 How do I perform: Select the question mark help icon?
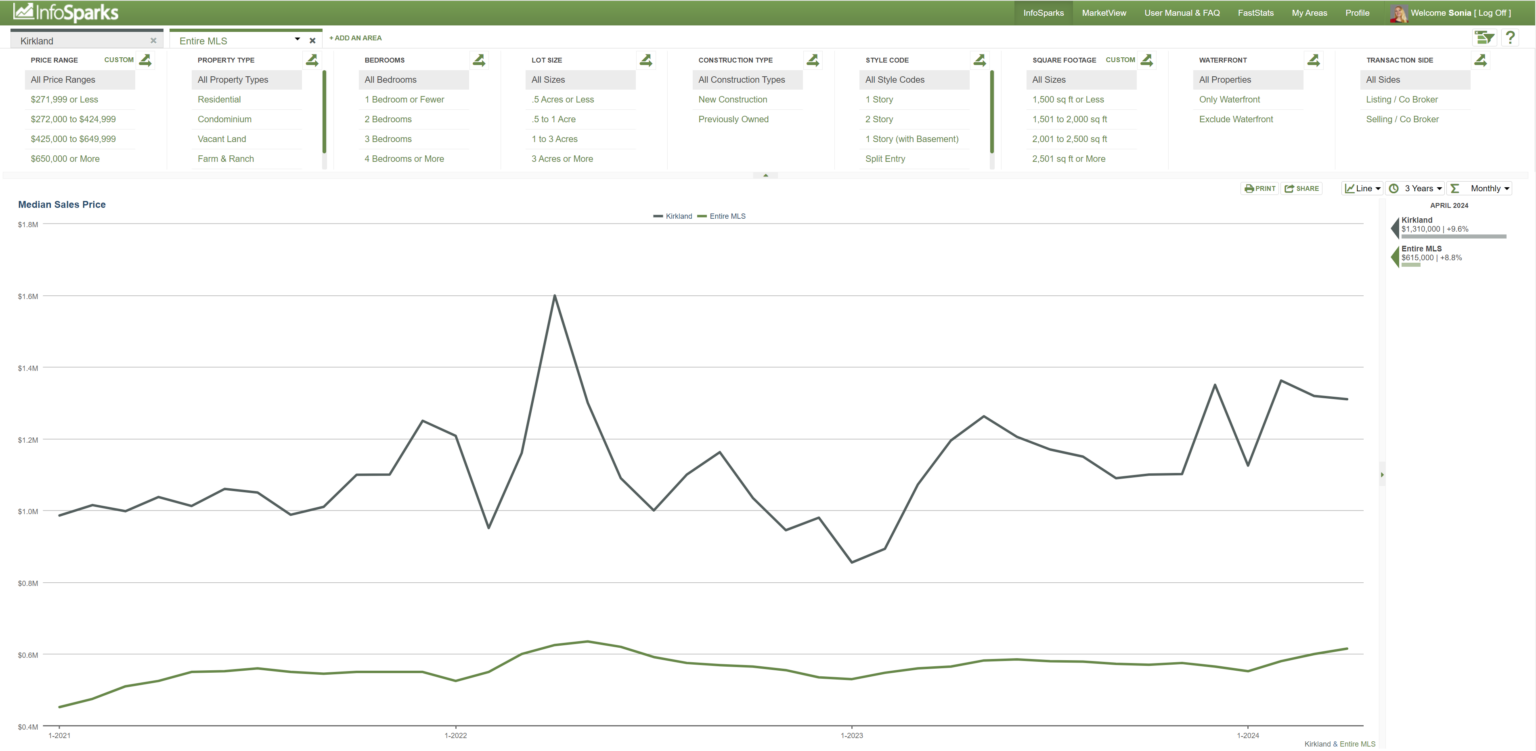(x=1510, y=37)
